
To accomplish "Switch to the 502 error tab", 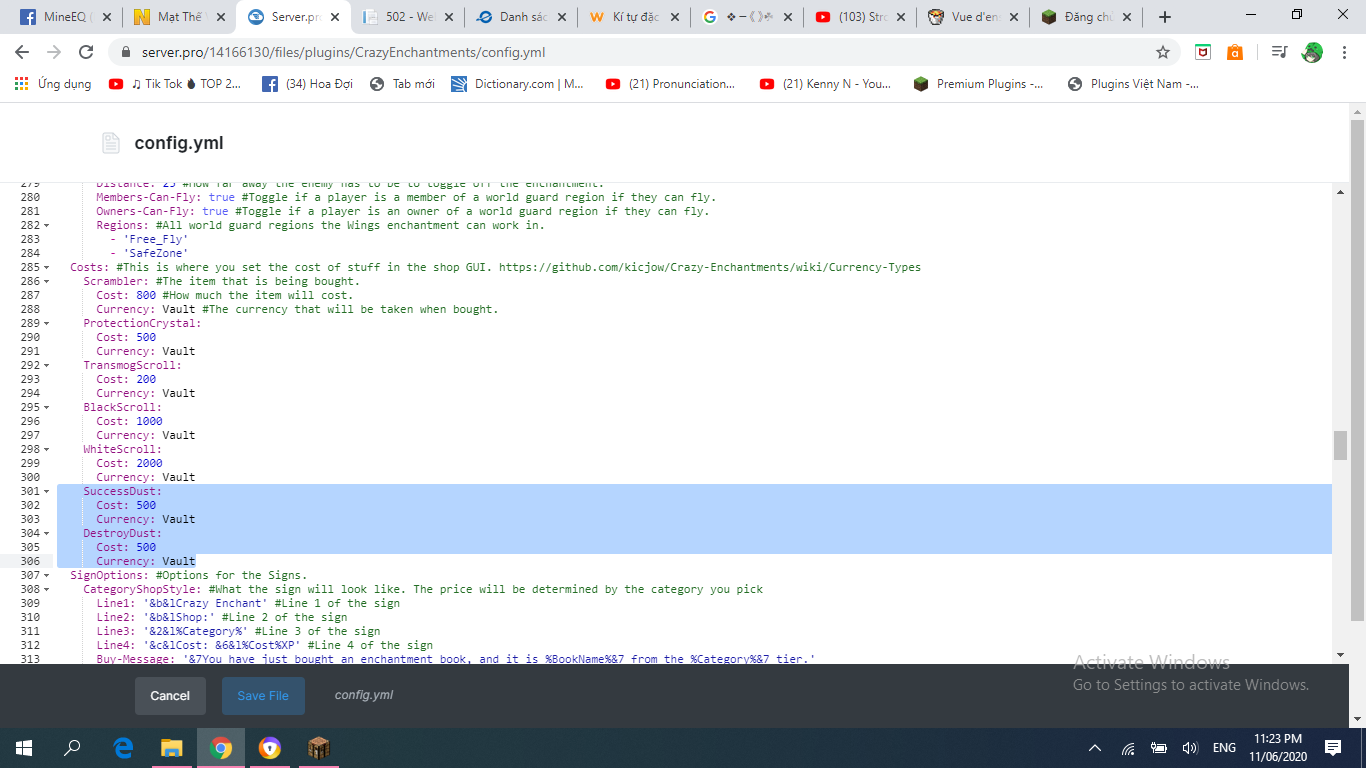I will pyautogui.click(x=408, y=17).
